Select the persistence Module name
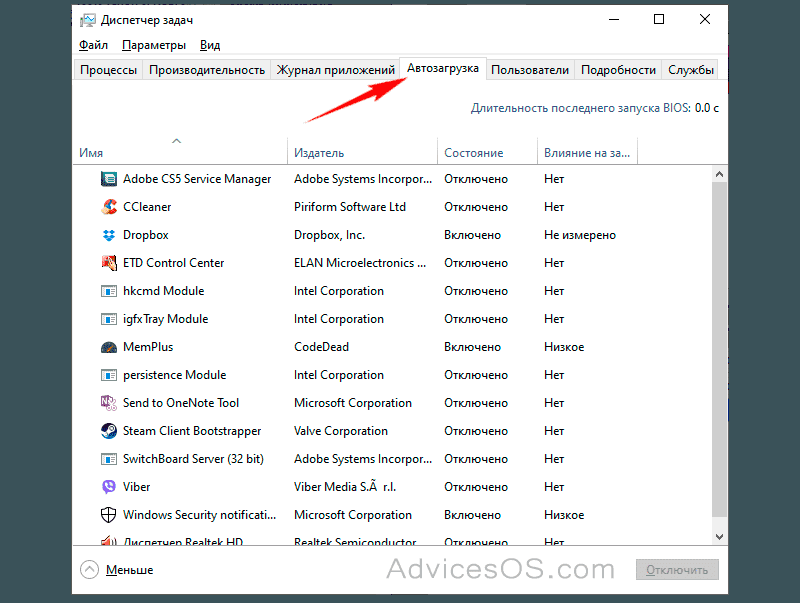Screen dimensions: 800x603 coord(174,375)
